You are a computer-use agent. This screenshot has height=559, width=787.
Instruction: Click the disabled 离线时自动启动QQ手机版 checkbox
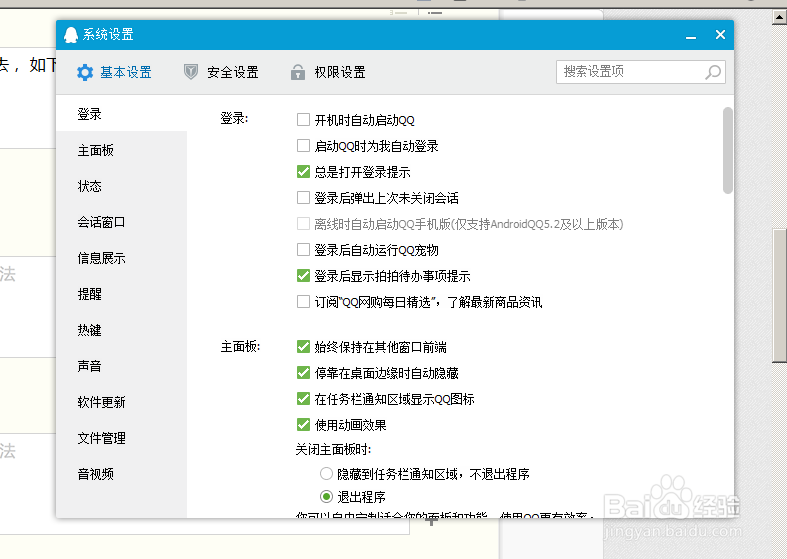(303, 224)
